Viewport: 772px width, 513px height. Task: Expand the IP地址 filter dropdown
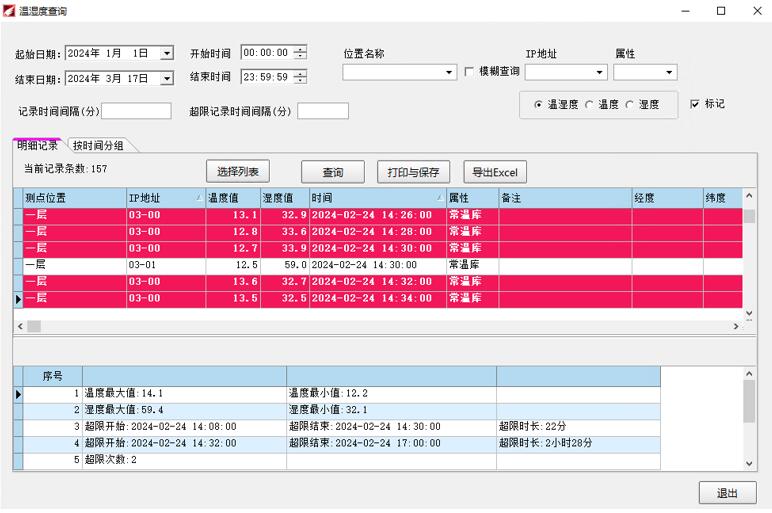click(x=600, y=73)
